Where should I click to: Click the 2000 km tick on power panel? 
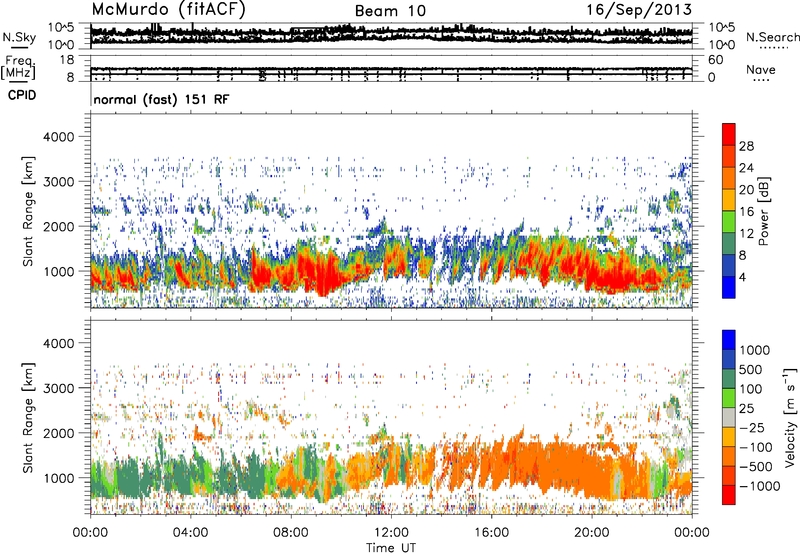click(58, 226)
